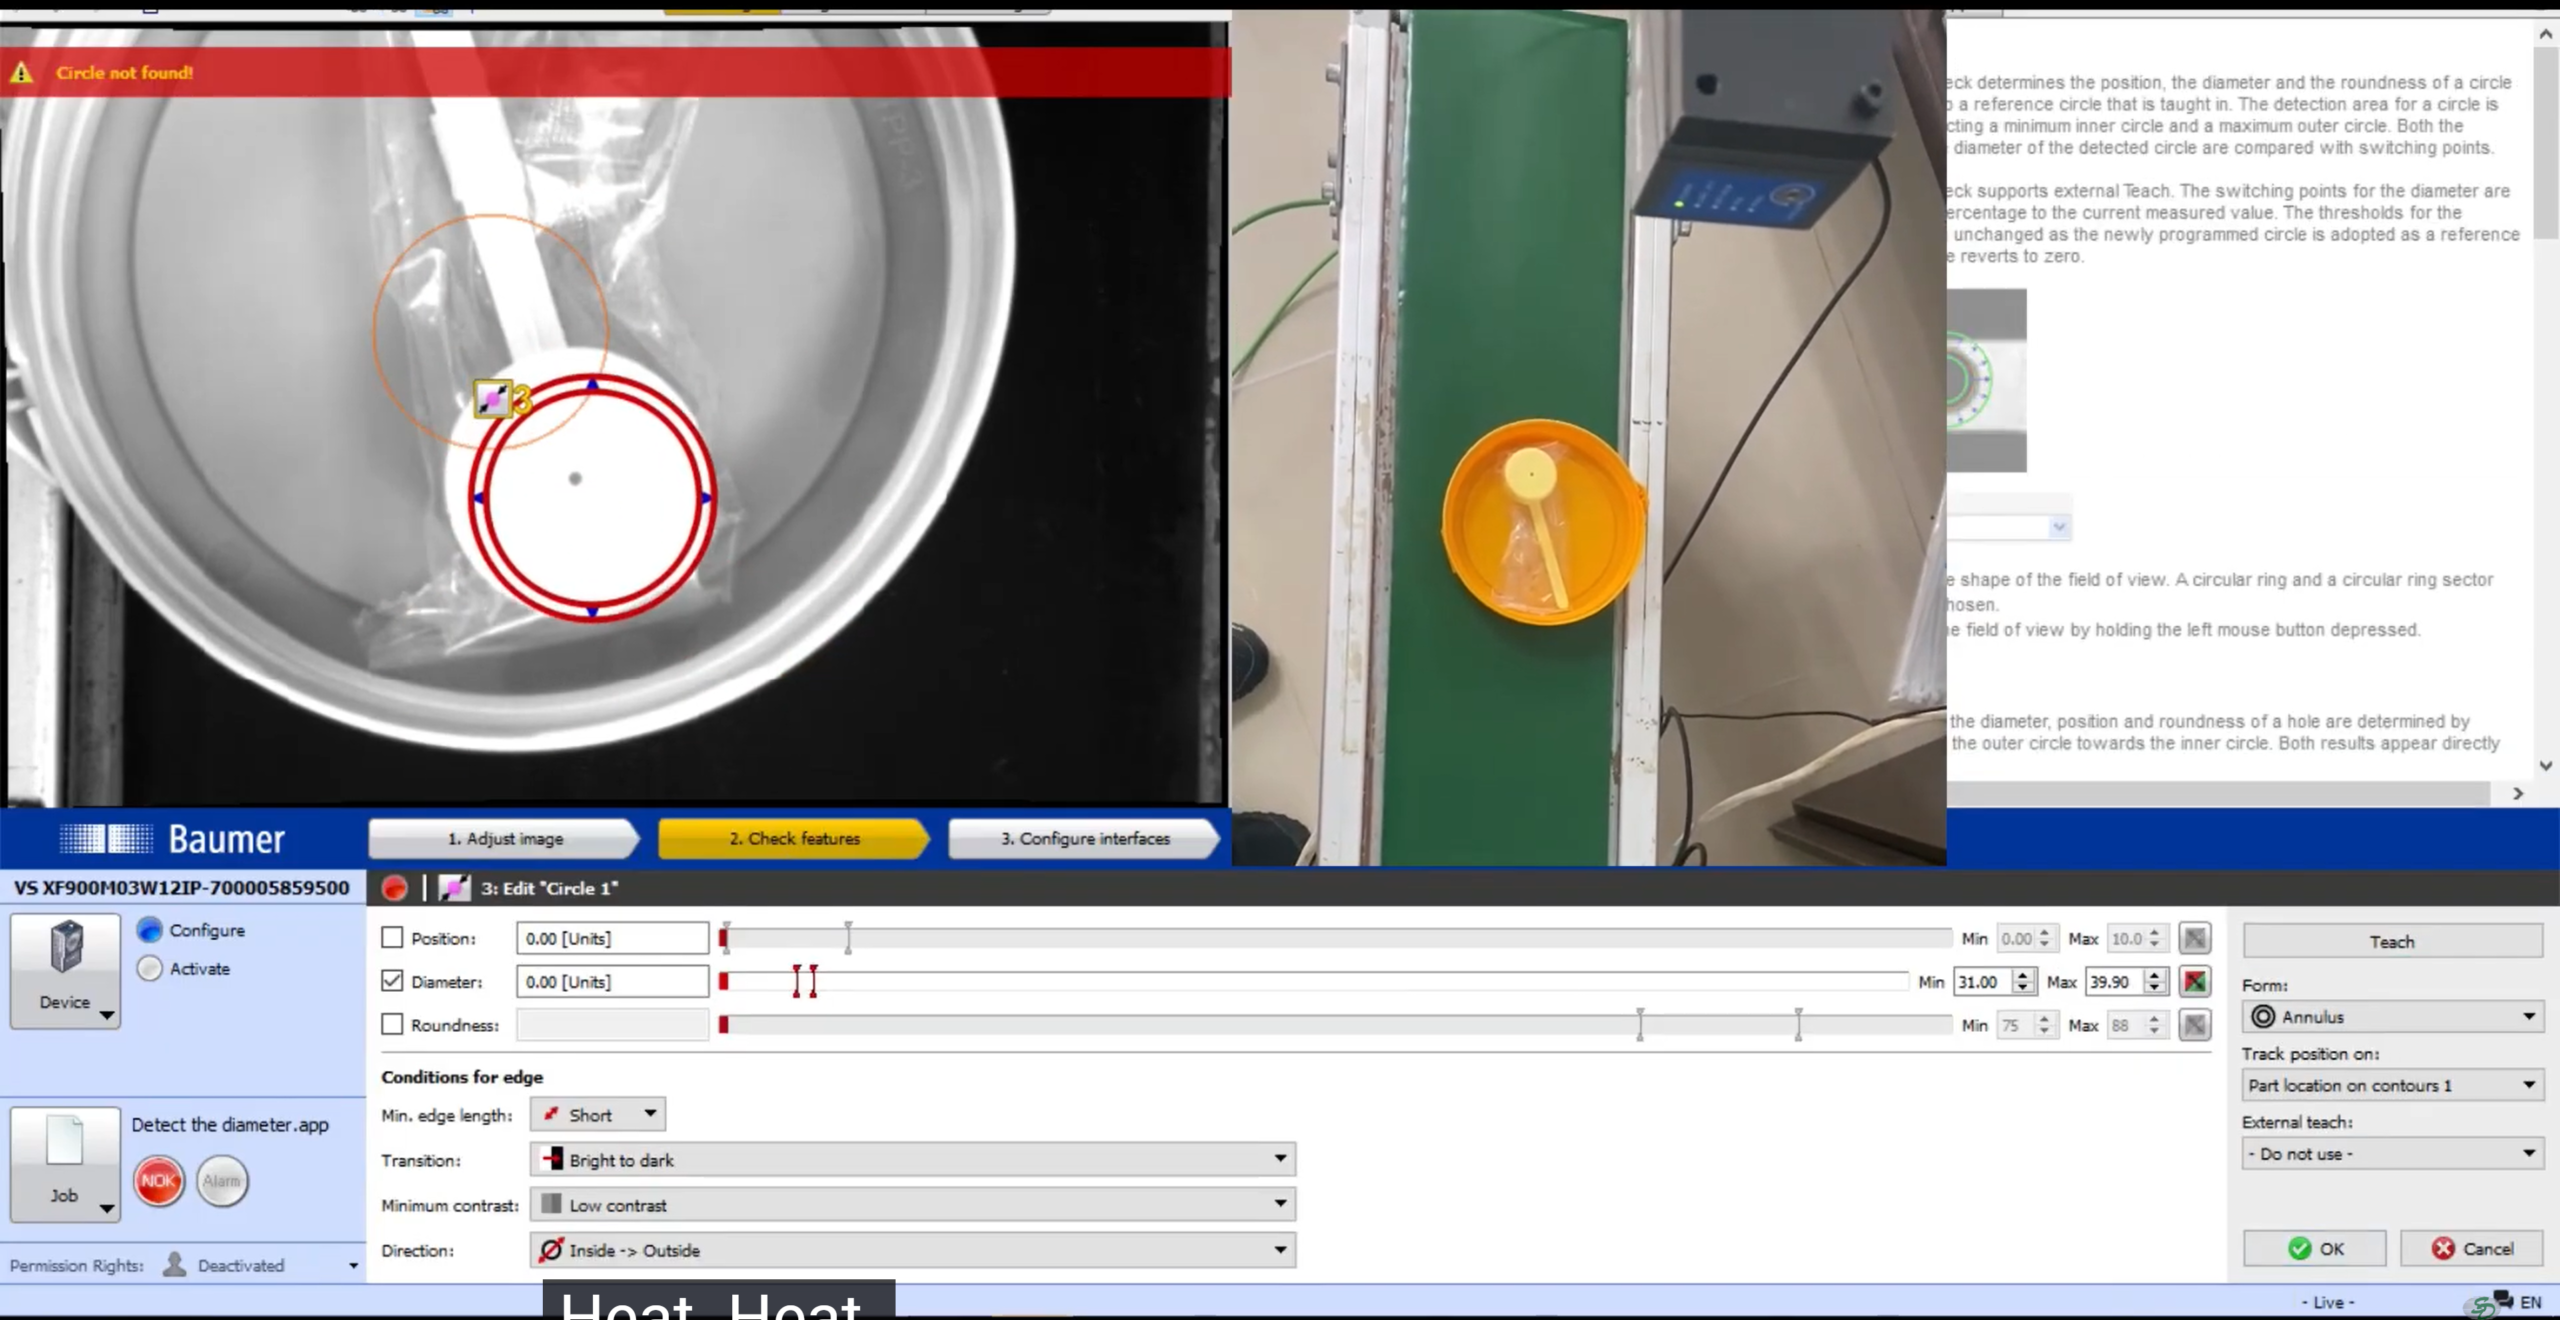
Task: Toggle Roundness teach limits icon
Action: (x=2194, y=1025)
